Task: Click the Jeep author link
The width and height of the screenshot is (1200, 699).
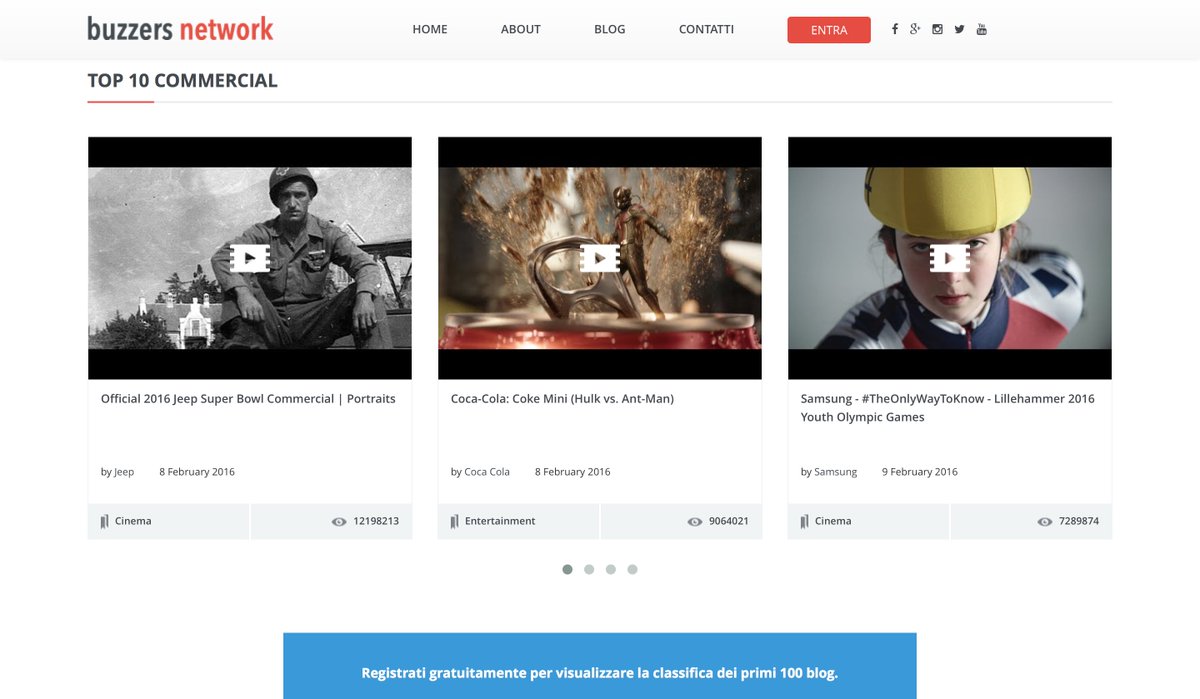Action: click(x=124, y=472)
